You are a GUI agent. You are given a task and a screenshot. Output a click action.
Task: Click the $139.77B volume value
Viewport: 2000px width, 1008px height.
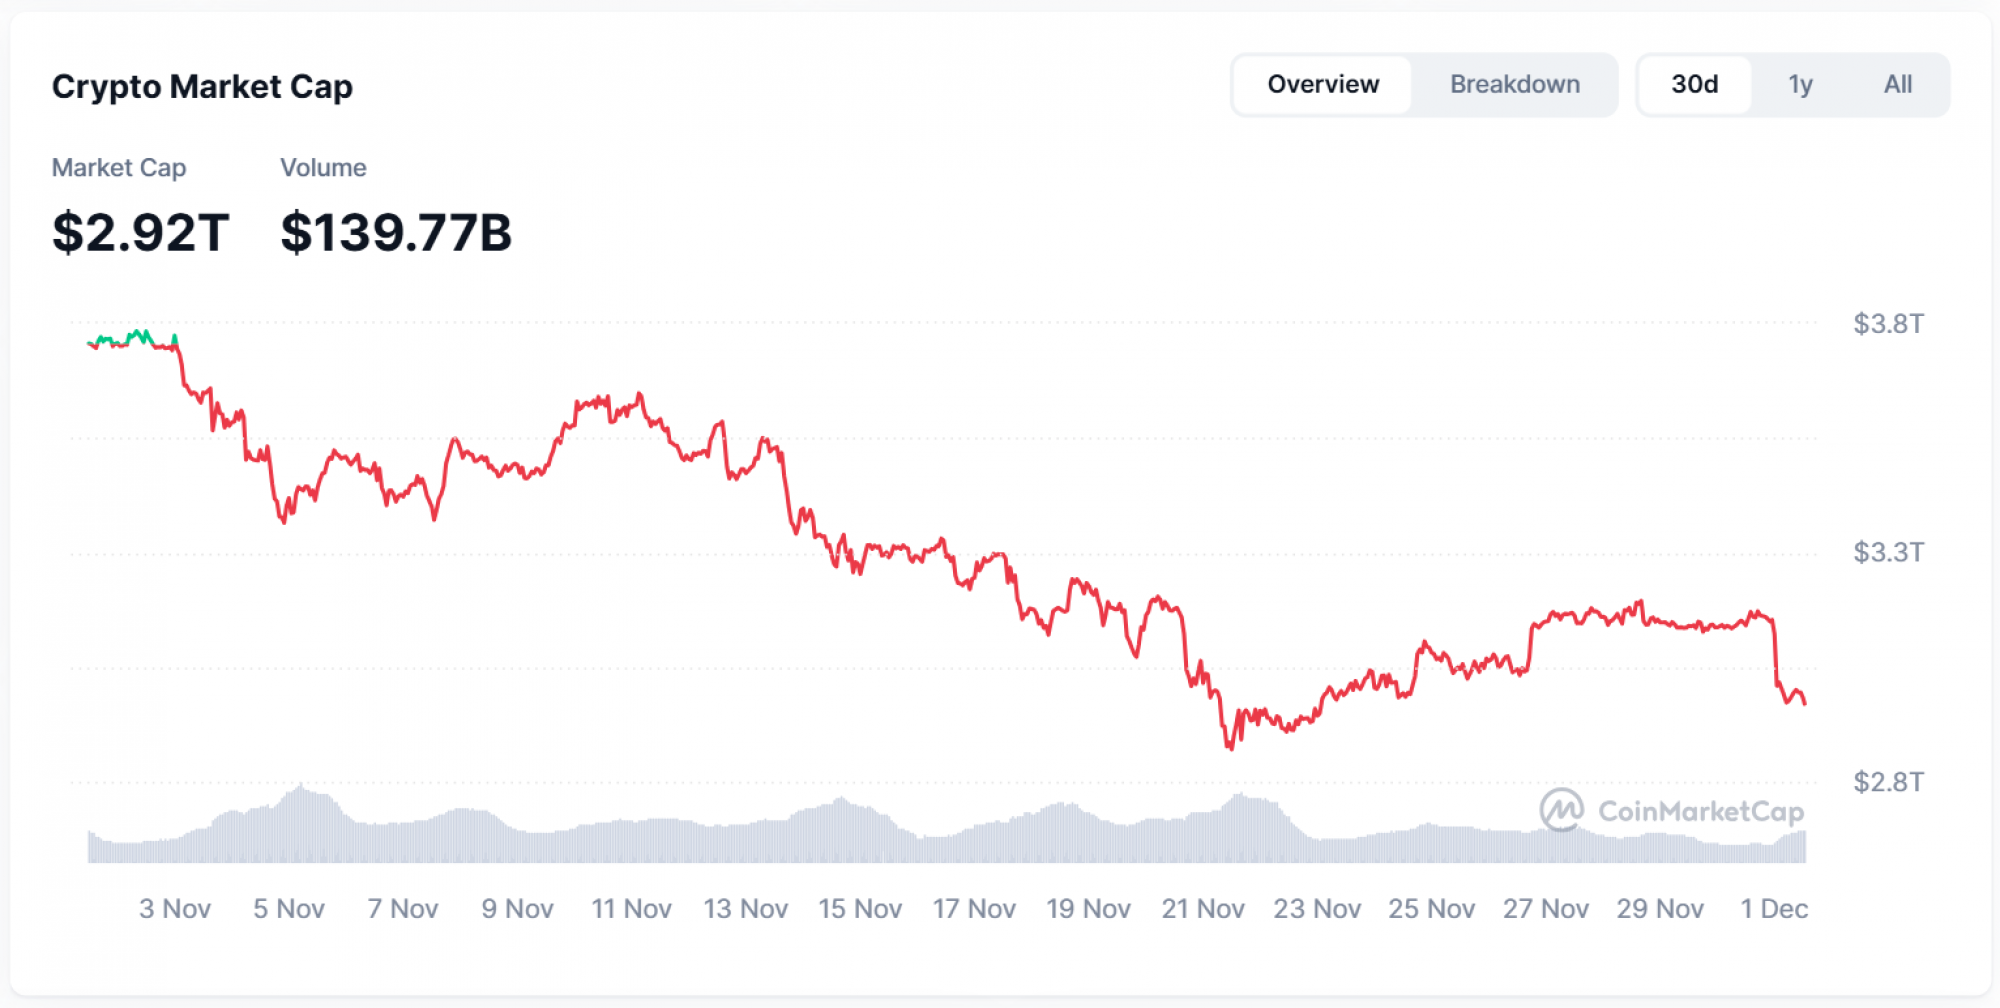click(396, 232)
